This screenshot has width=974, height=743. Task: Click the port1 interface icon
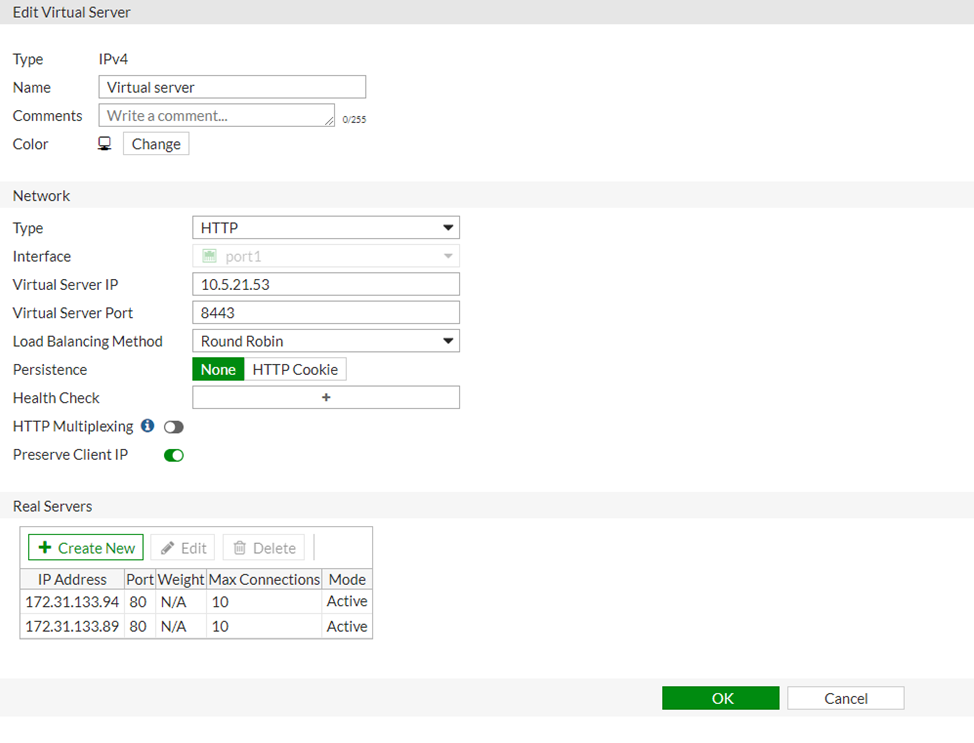point(210,257)
